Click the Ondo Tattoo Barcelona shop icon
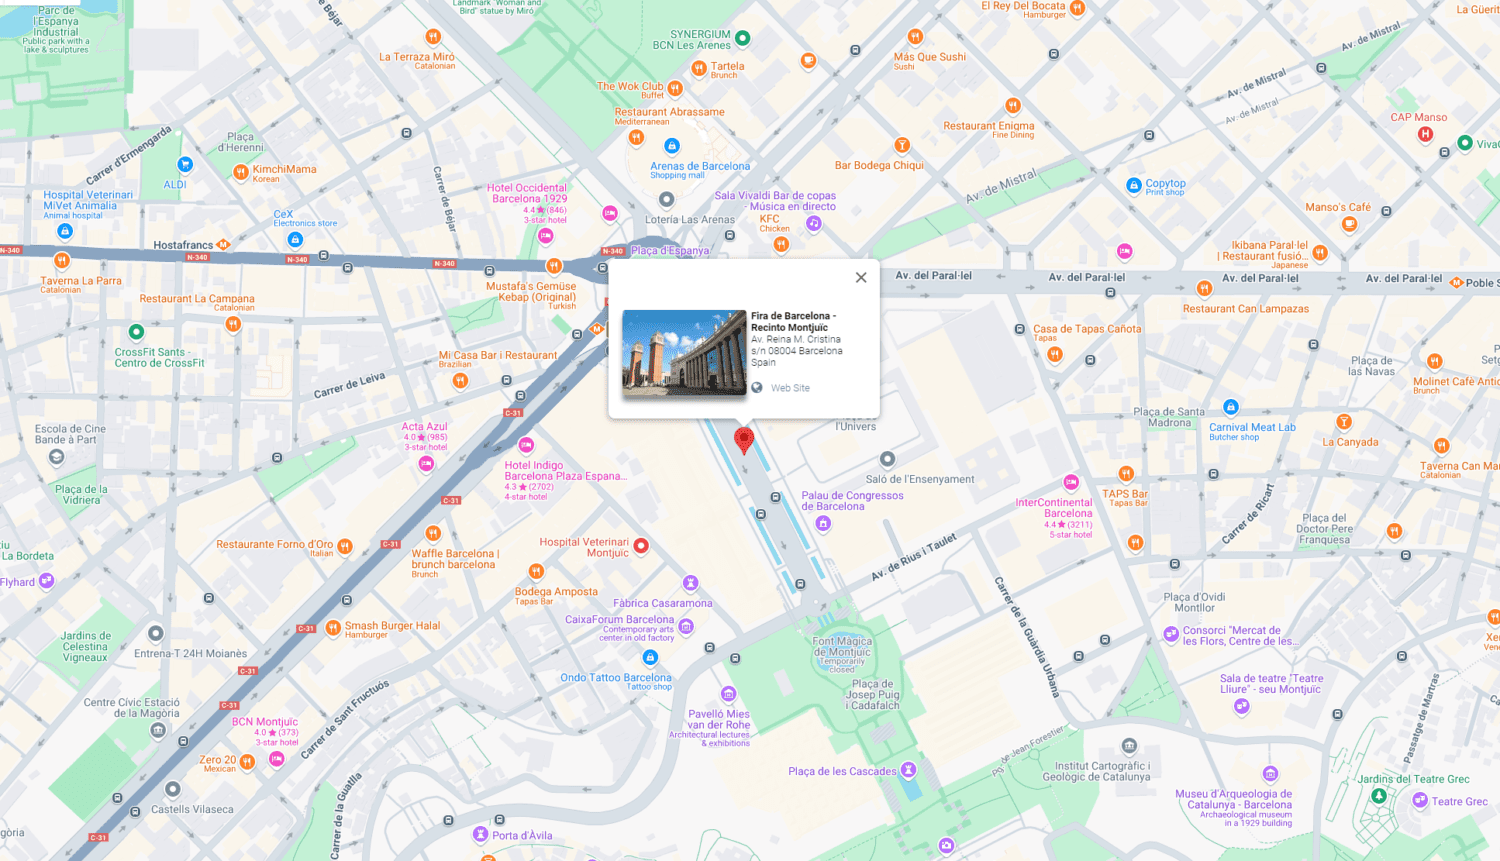Screen dimensions: 1500x861 (x=650, y=657)
